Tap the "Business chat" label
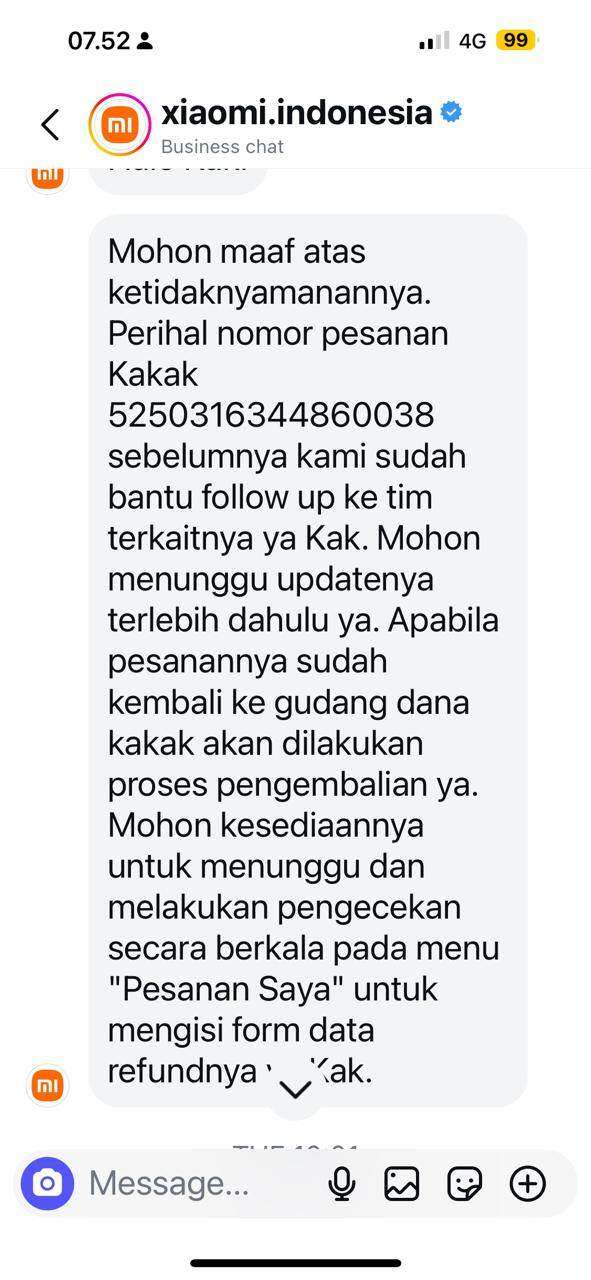This screenshot has width=591, height=1280. pyautogui.click(x=222, y=146)
